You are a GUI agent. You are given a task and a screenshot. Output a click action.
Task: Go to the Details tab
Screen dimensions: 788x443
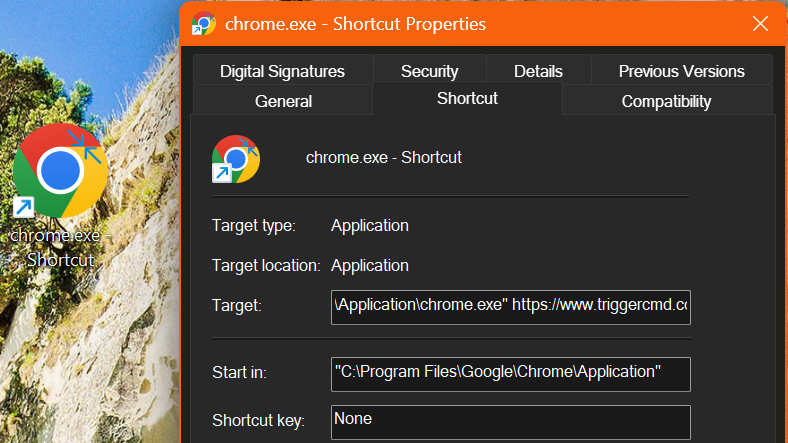point(538,71)
